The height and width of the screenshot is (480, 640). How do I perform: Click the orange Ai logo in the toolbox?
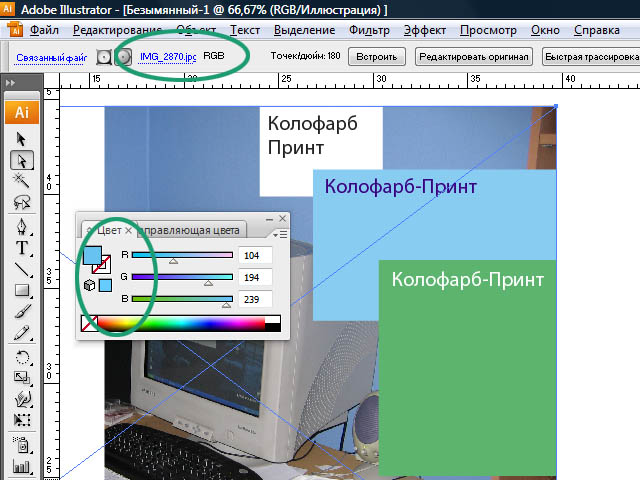click(22, 112)
